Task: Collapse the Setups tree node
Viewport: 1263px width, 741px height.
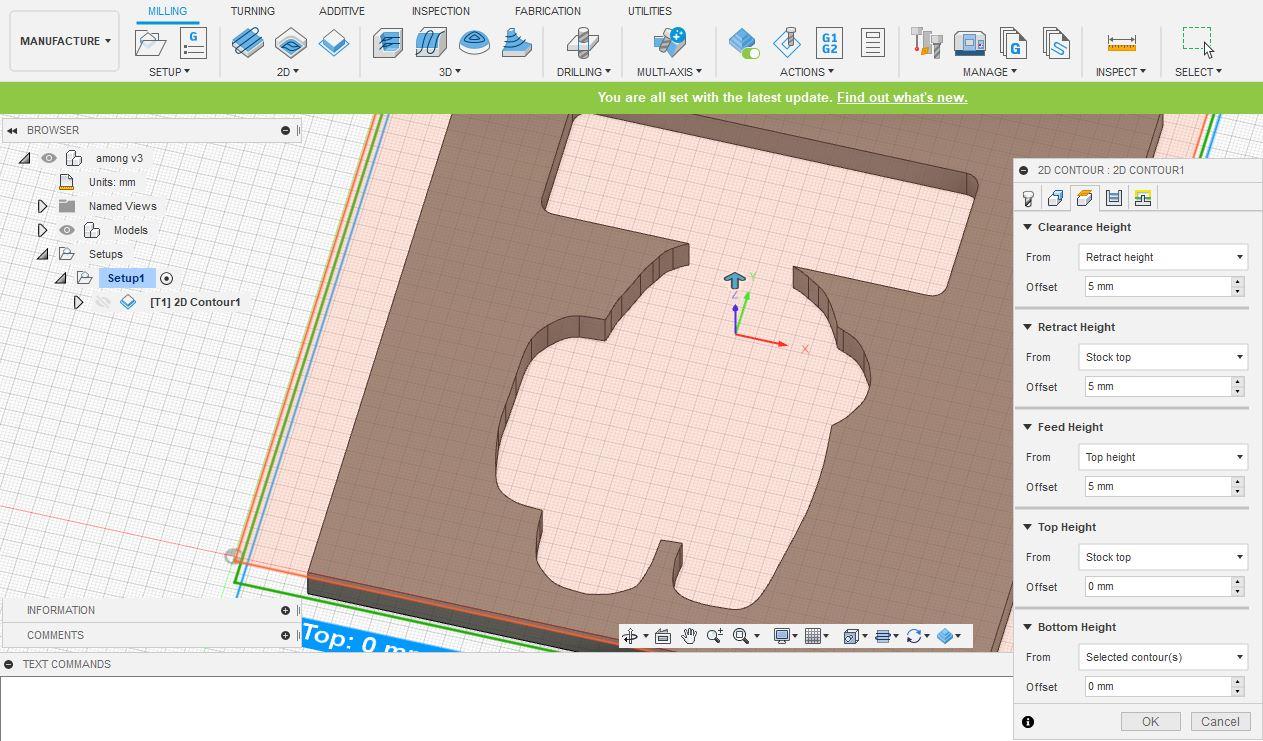Action: click(x=42, y=254)
